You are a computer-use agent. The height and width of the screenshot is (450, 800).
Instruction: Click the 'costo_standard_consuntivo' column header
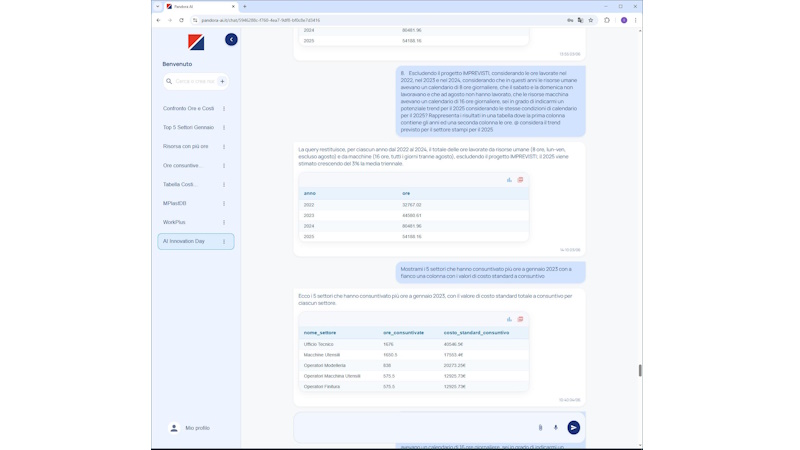(477, 333)
